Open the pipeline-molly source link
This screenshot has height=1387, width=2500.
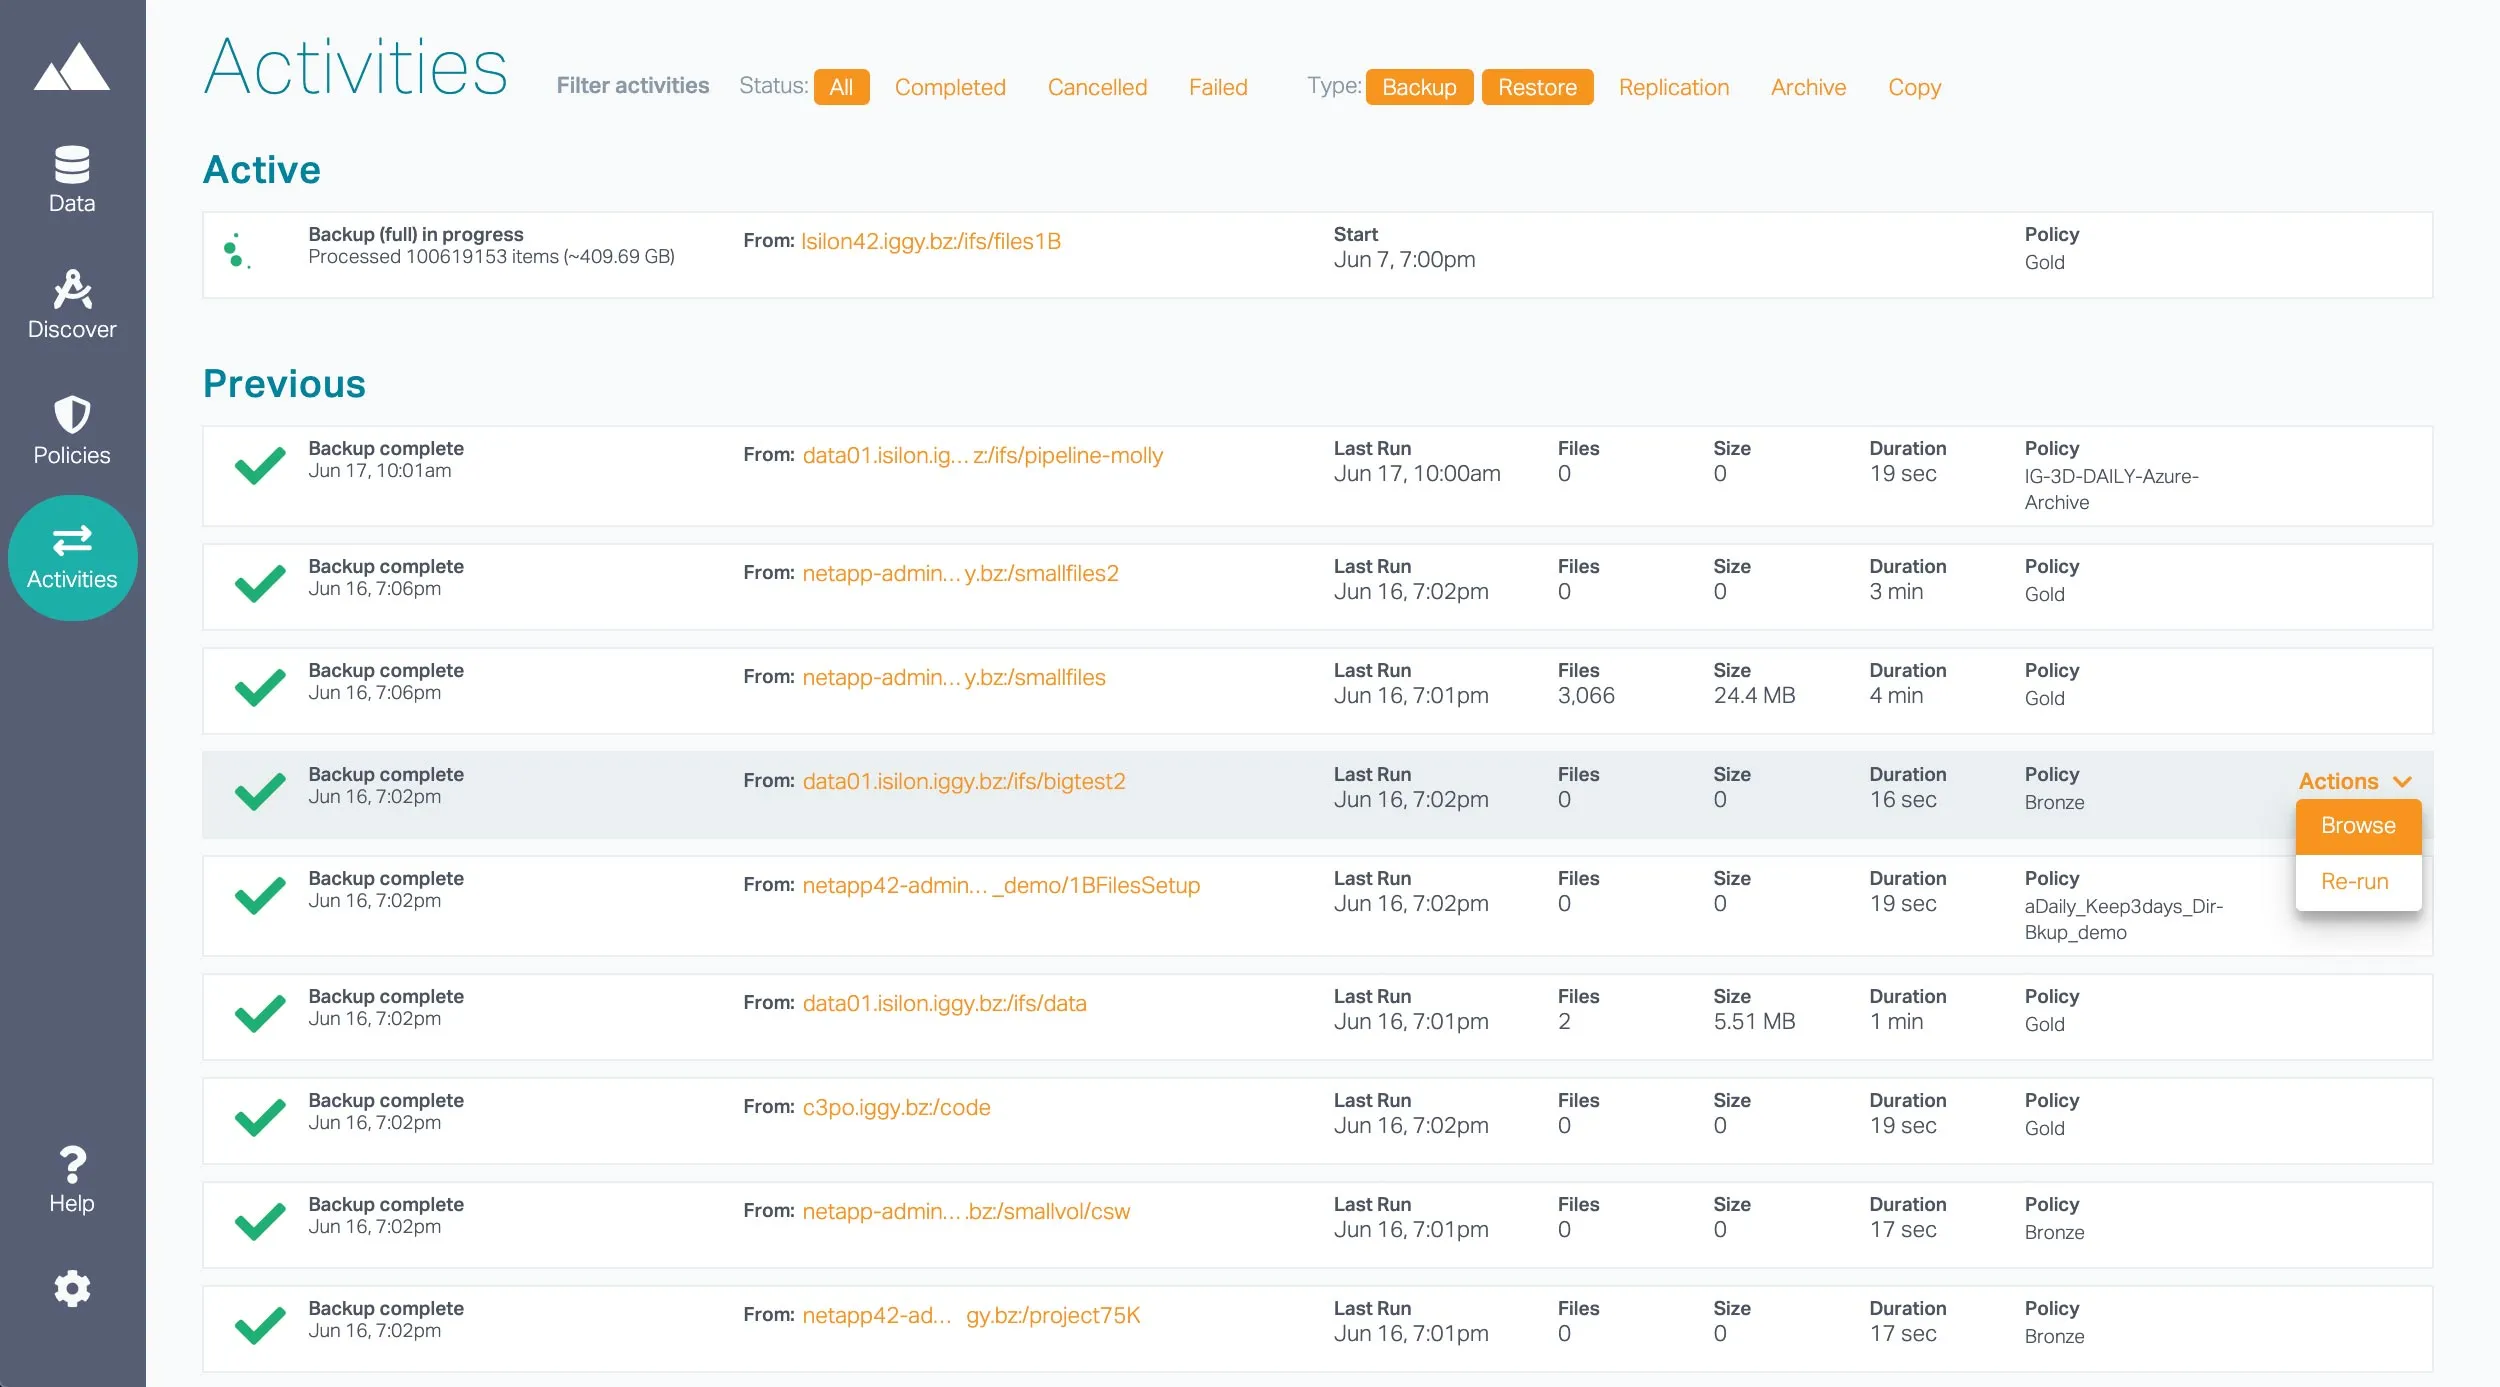(x=982, y=455)
